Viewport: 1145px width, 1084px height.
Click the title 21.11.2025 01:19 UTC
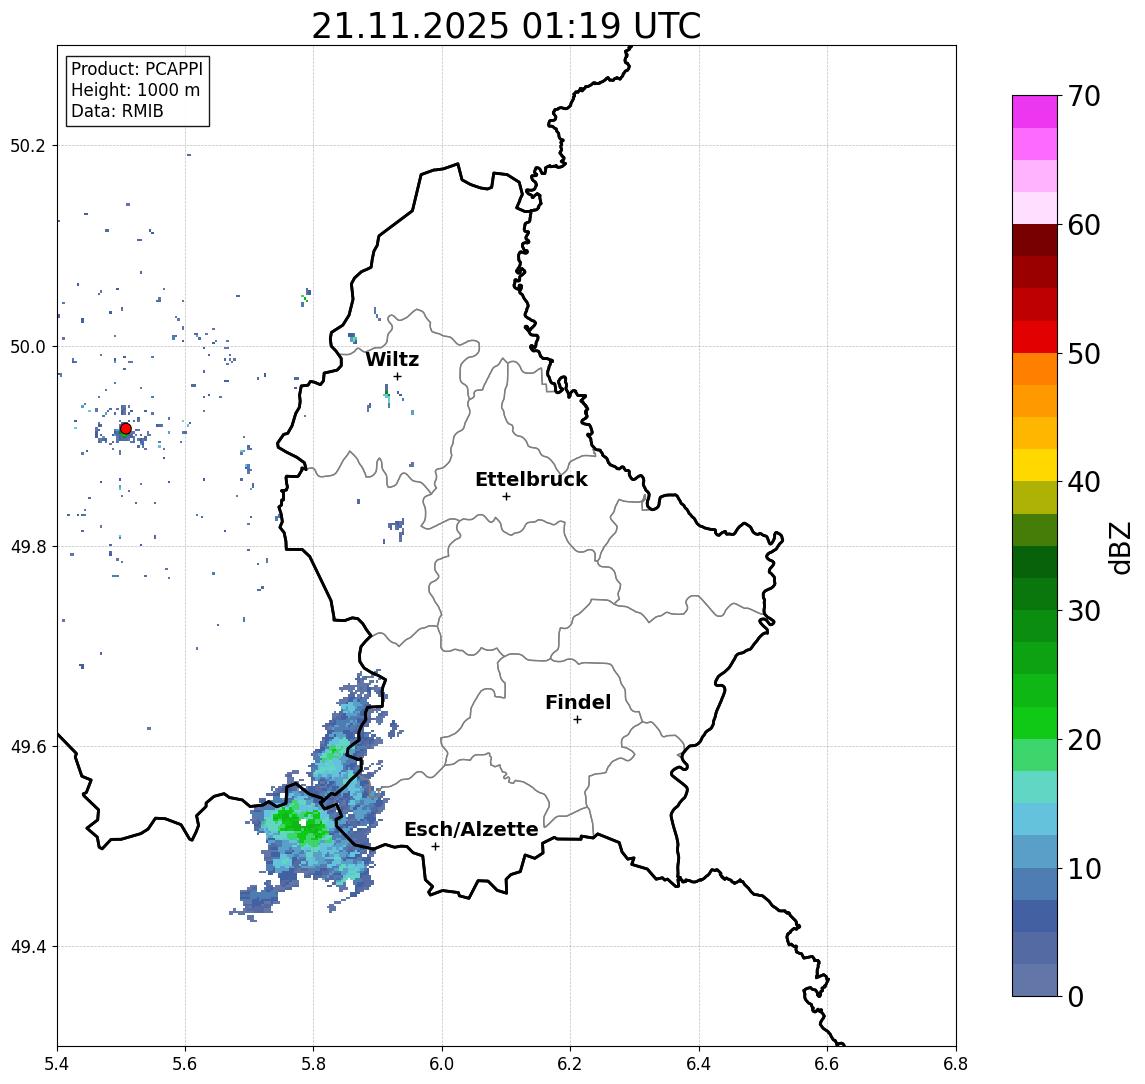click(506, 26)
